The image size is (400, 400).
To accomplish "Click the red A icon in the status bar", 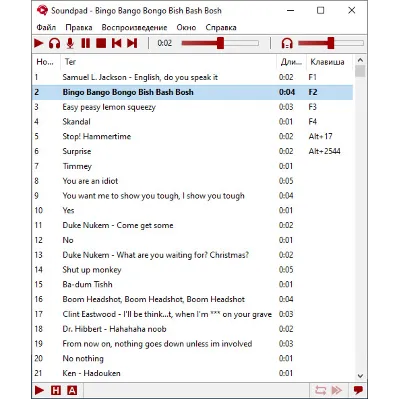I will pos(72,390).
